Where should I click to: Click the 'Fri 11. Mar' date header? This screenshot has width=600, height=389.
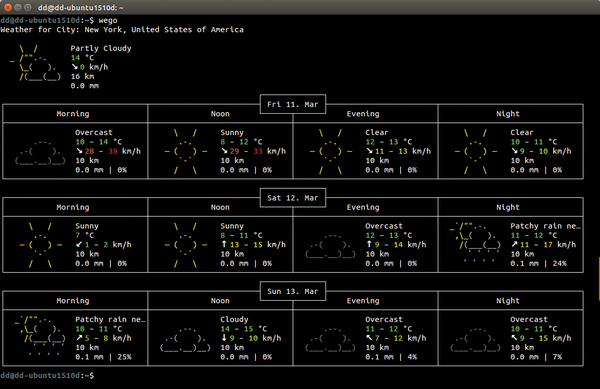(x=293, y=104)
